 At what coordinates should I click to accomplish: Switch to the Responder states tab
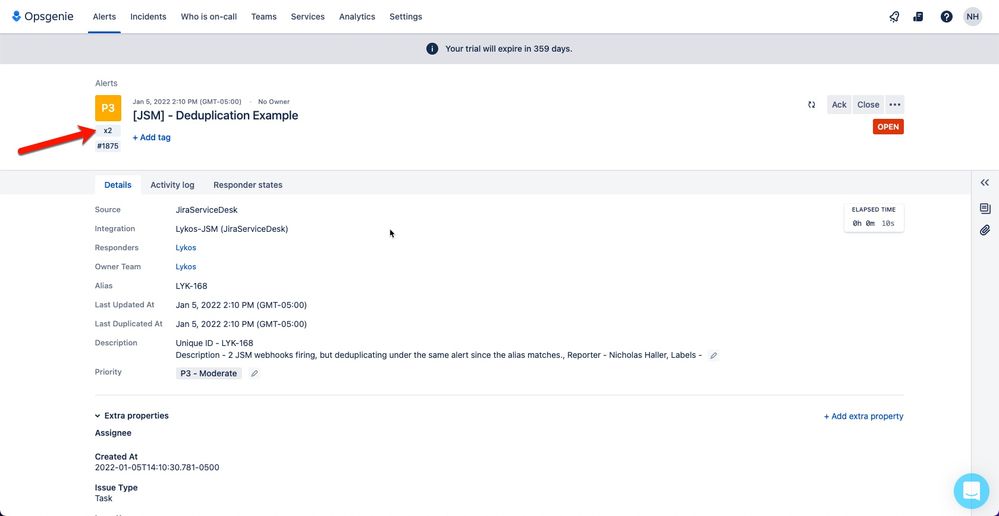point(248,185)
